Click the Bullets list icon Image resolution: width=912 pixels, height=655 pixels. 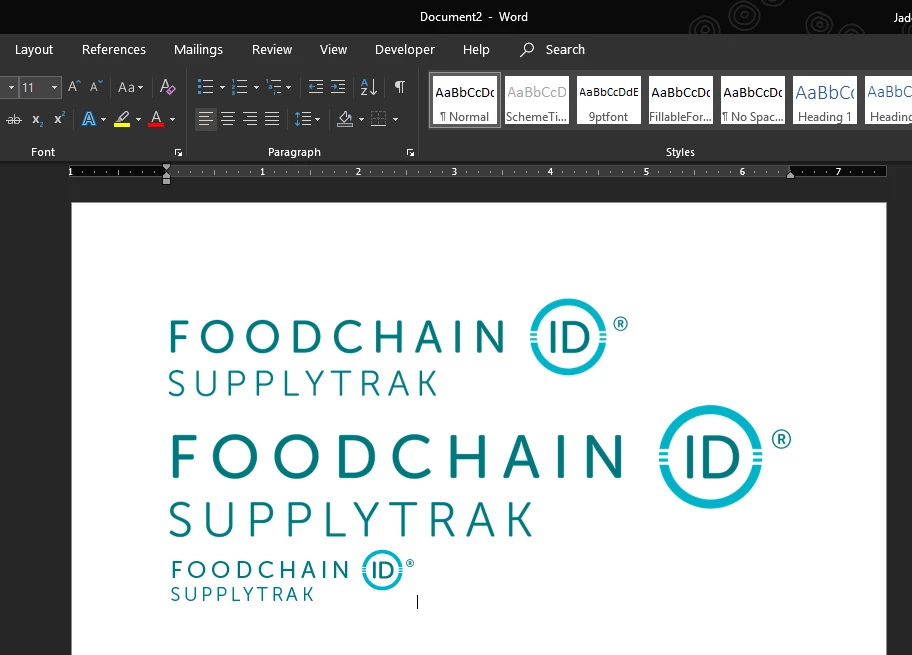205,87
